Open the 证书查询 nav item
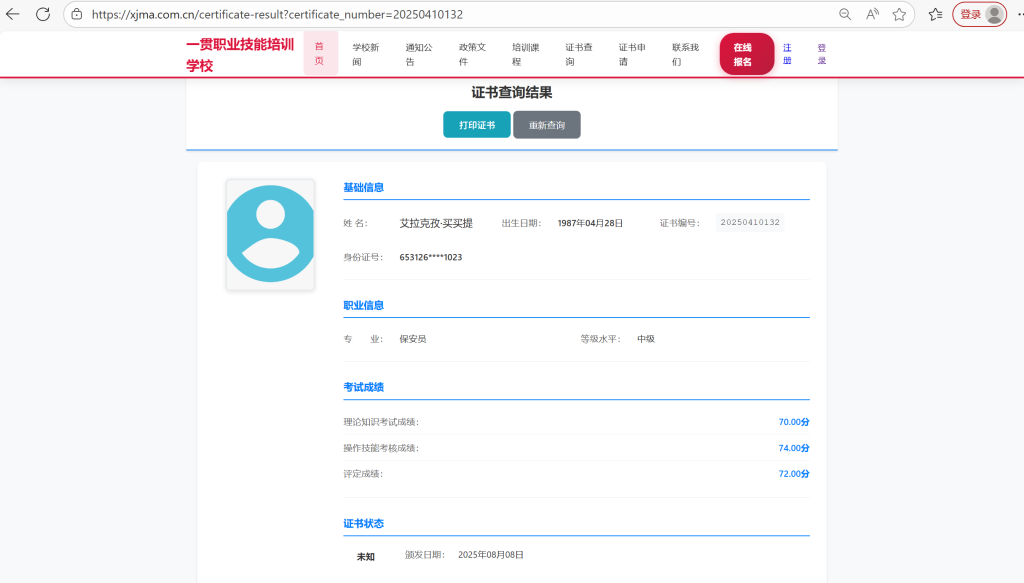The width and height of the screenshot is (1024, 583). click(578, 54)
